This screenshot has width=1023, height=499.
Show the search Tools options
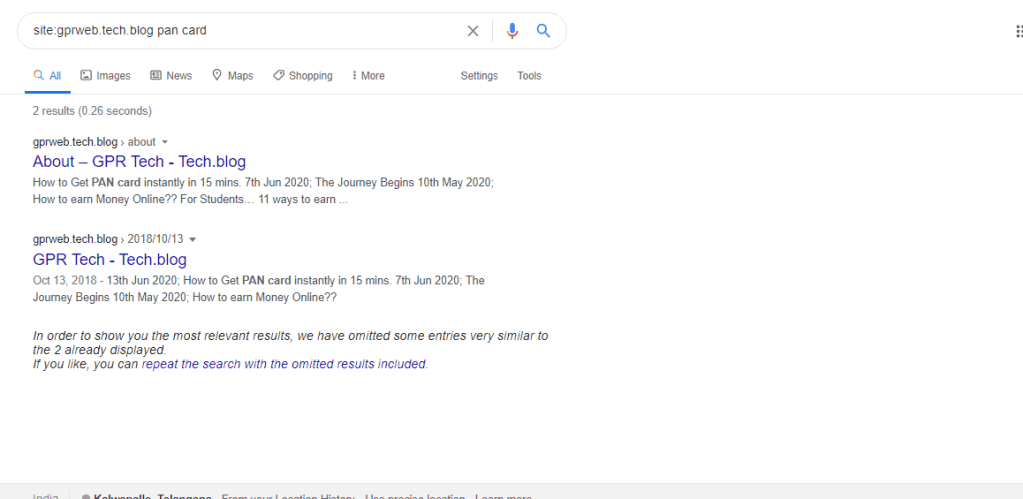pyautogui.click(x=529, y=76)
